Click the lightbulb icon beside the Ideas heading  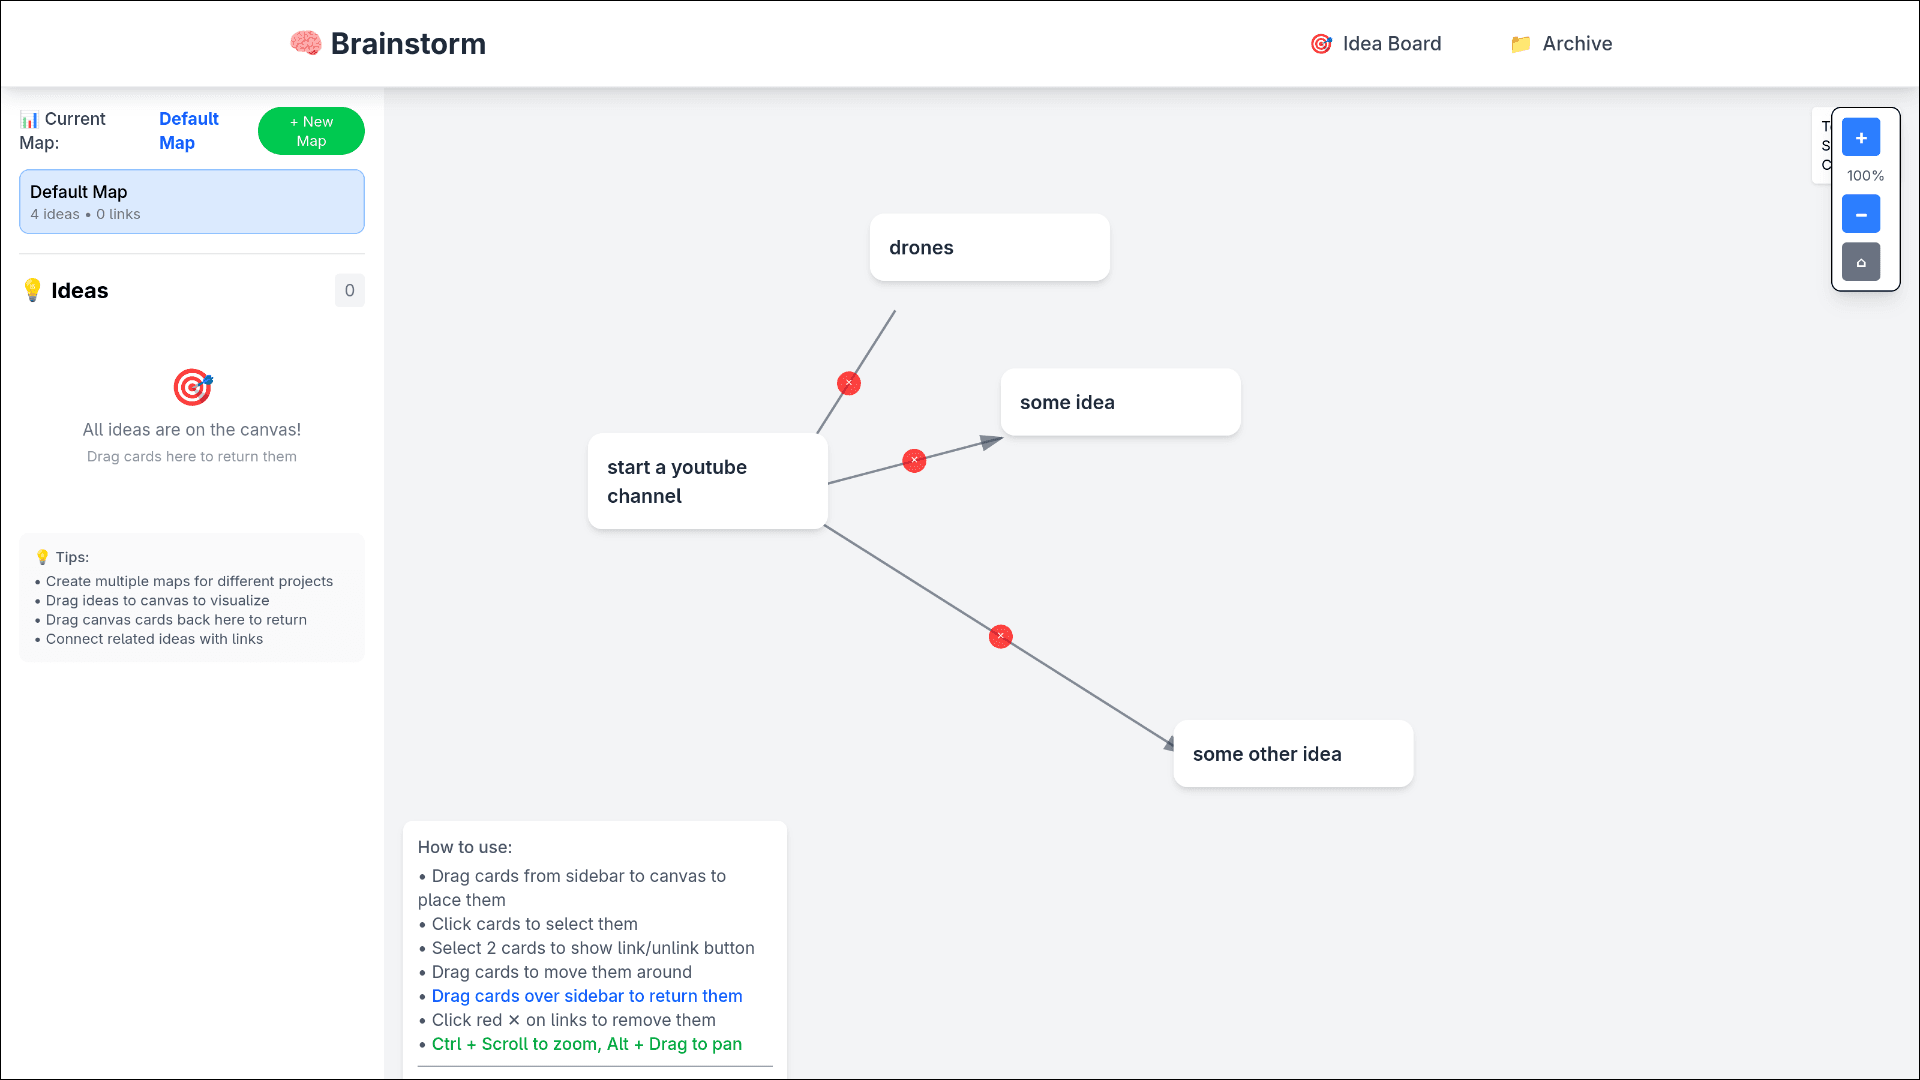pyautogui.click(x=33, y=290)
